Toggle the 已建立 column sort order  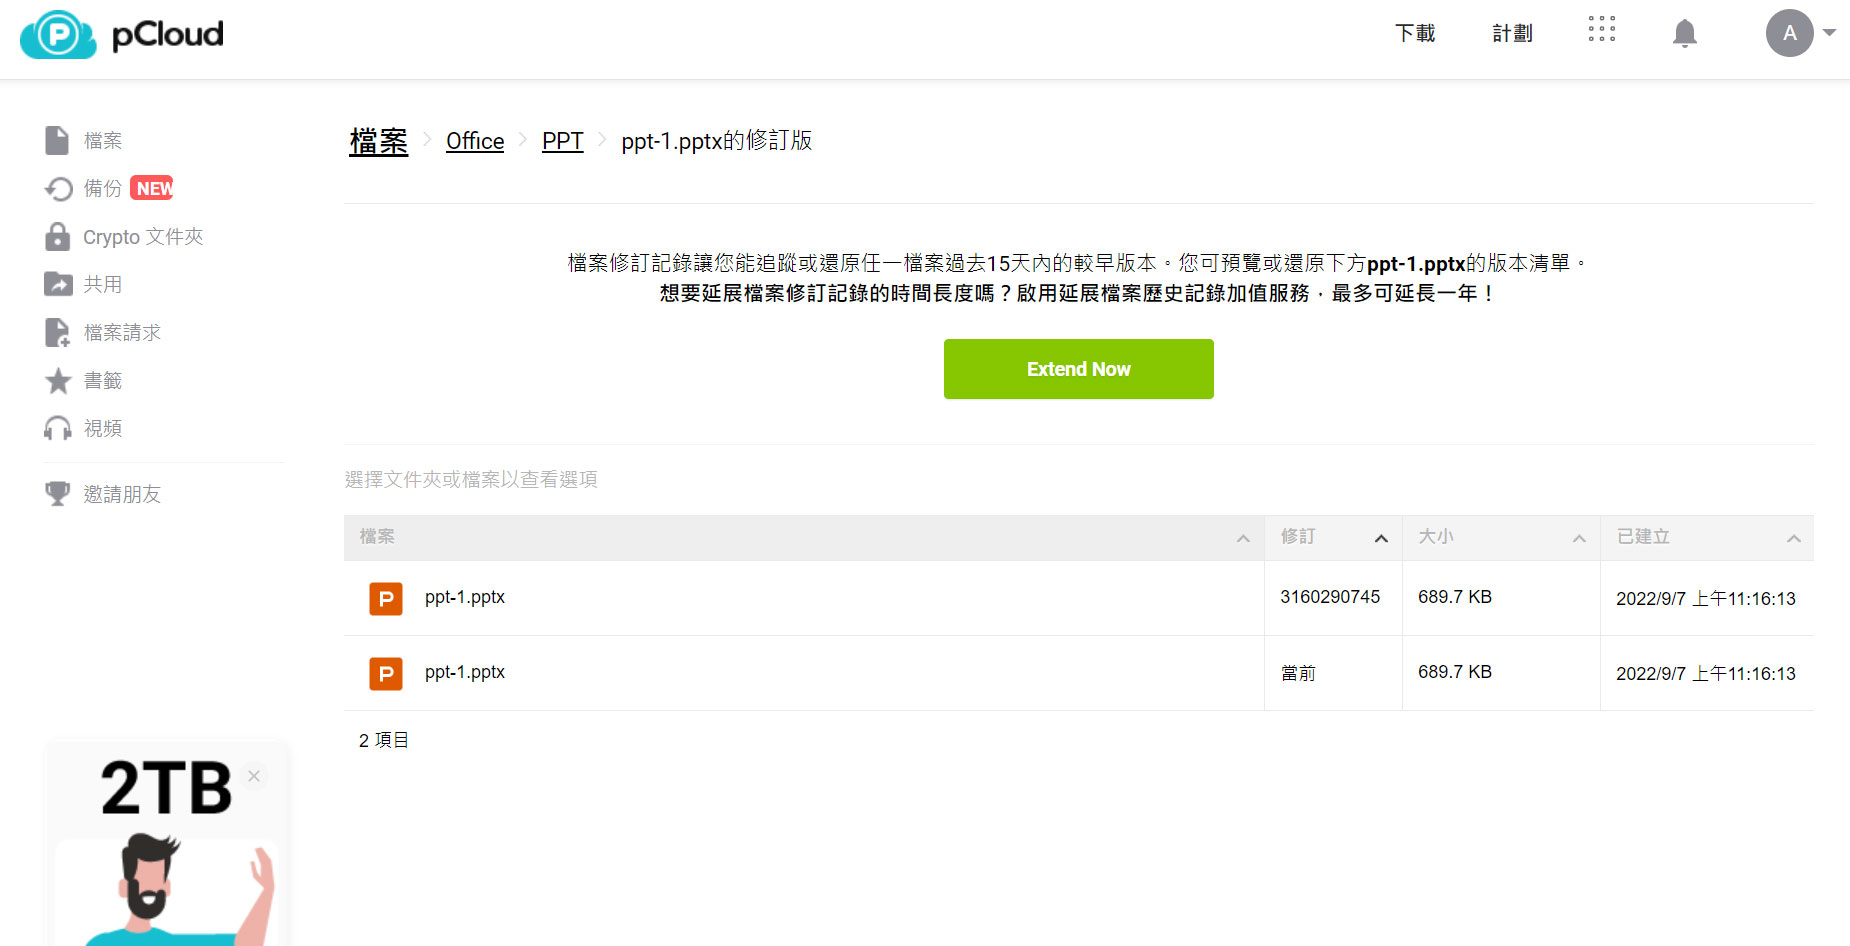(1793, 538)
